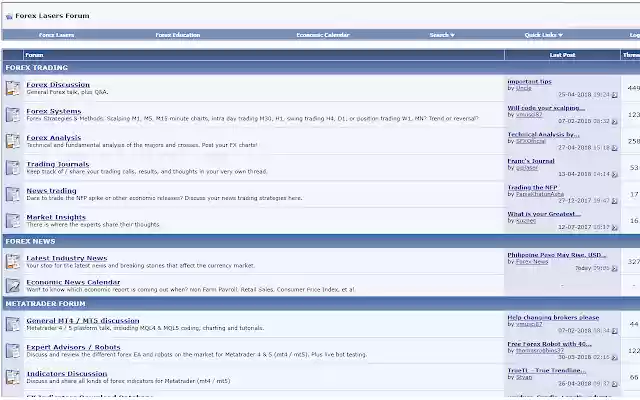Open the Search dropdown menu
Image resolution: width=640 pixels, height=400 pixels.
441,35
